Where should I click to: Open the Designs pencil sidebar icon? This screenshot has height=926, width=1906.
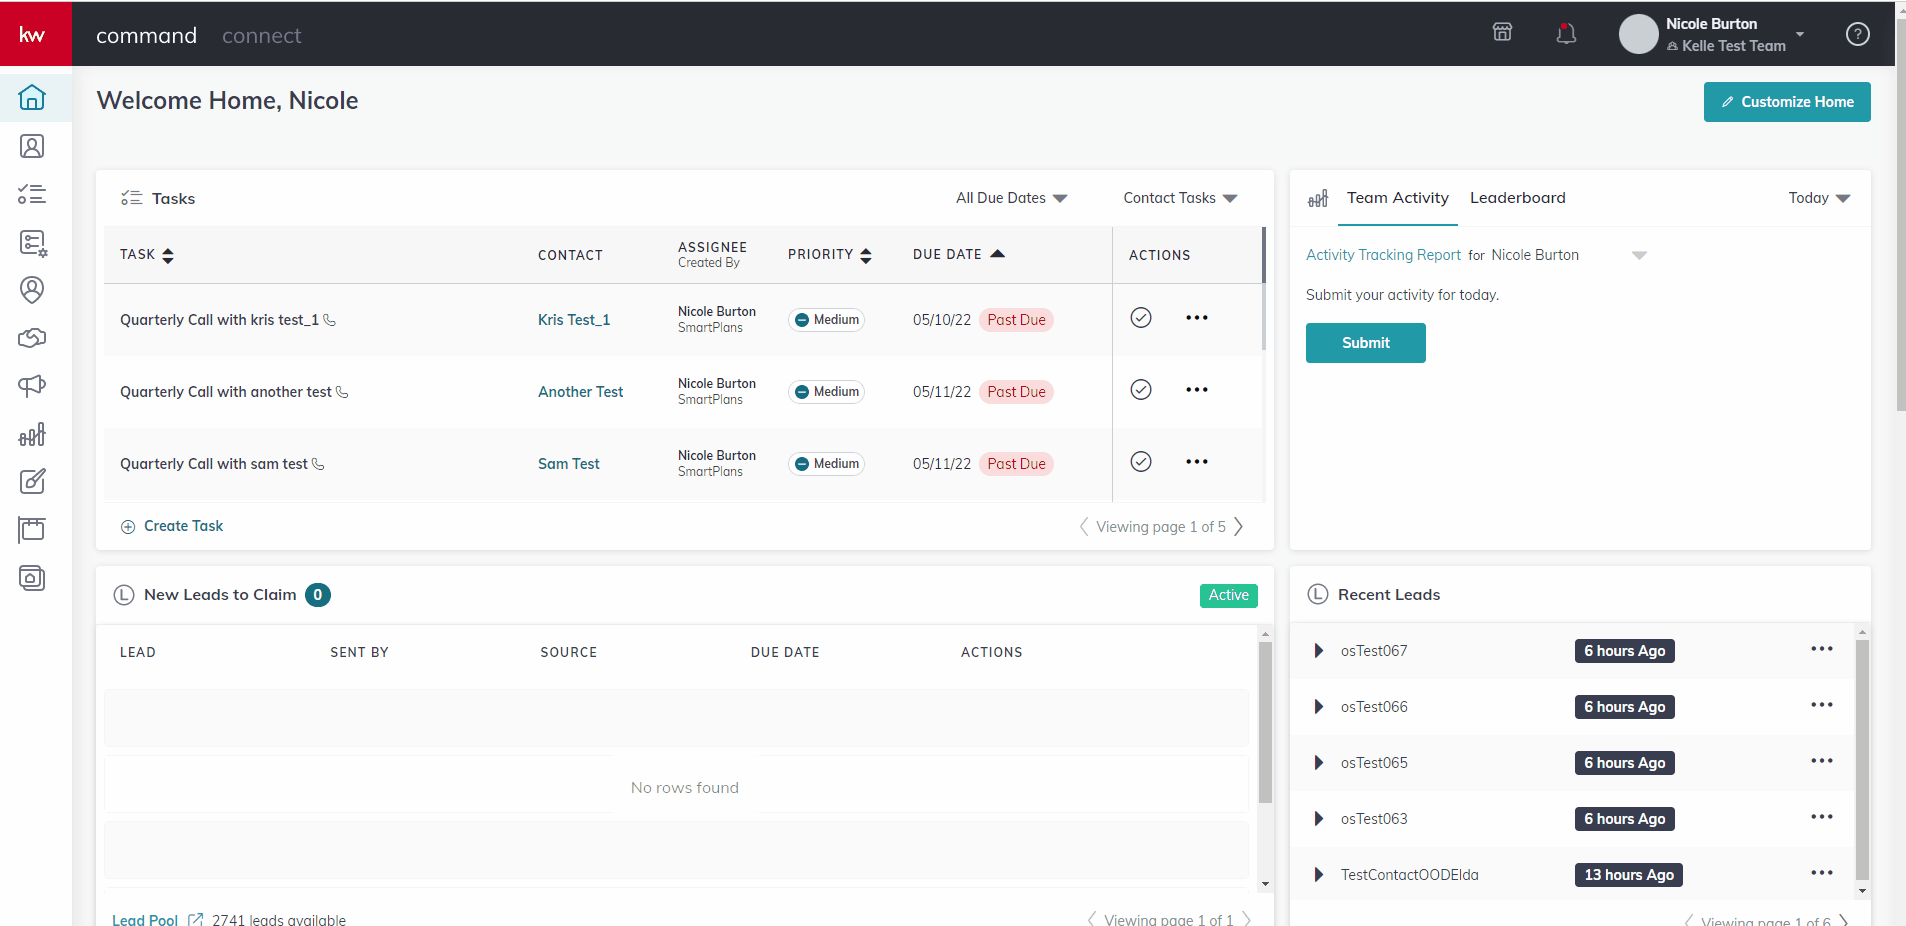(x=32, y=481)
